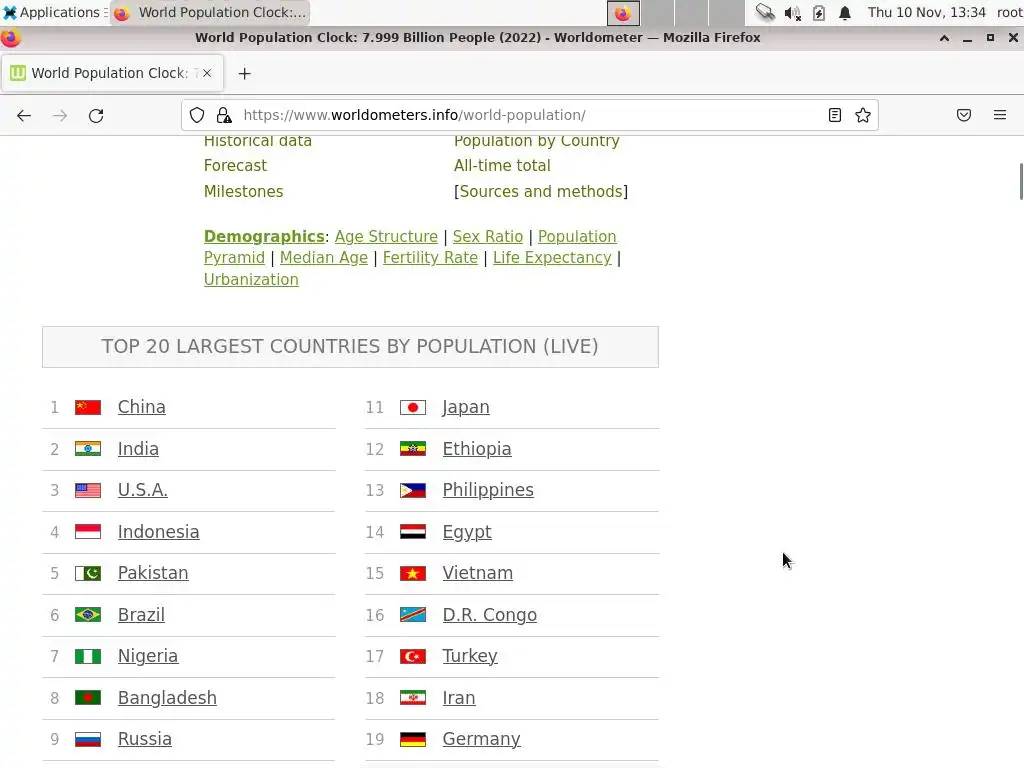The width and height of the screenshot is (1024, 768).
Task: Open the D.R. Congo link
Action: [490, 615]
